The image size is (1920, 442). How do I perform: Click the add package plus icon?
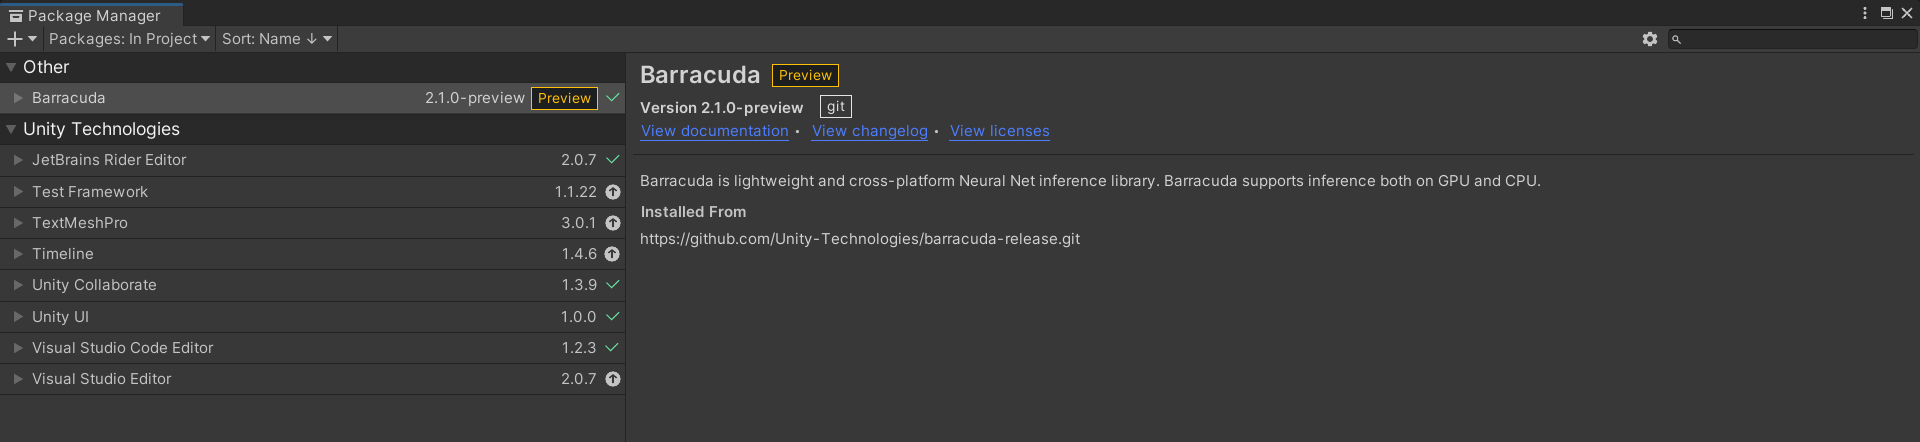[x=15, y=39]
